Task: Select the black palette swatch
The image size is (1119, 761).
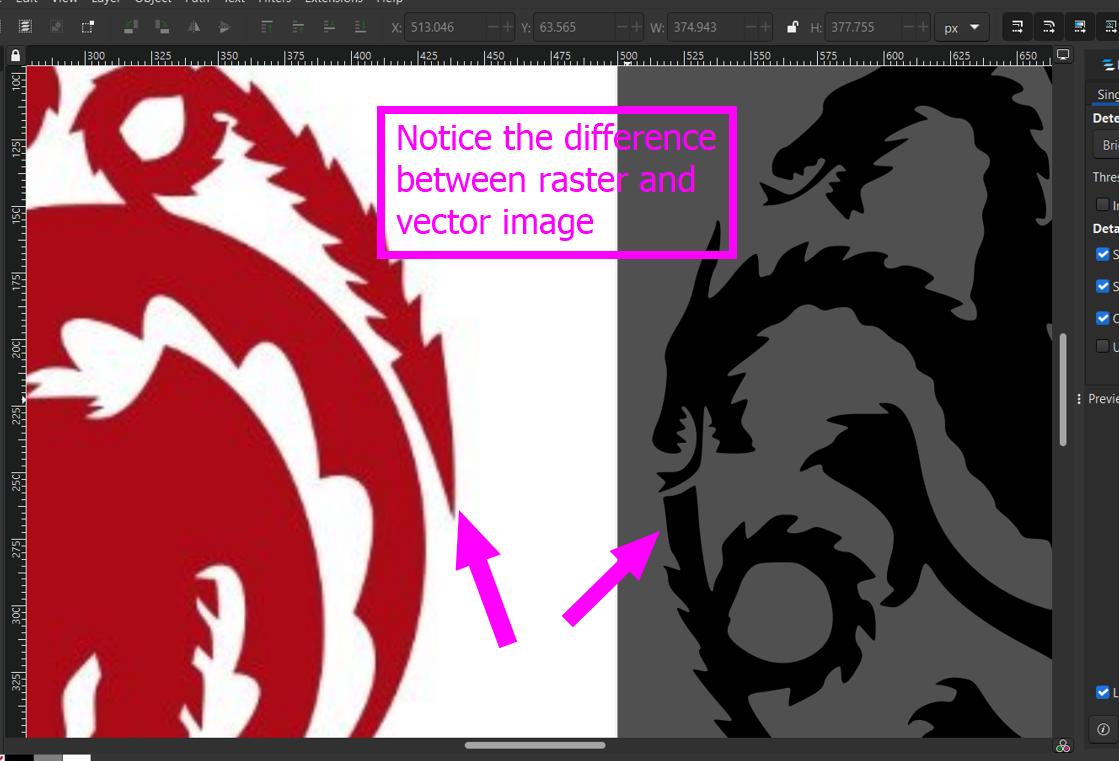Action: pos(19,757)
